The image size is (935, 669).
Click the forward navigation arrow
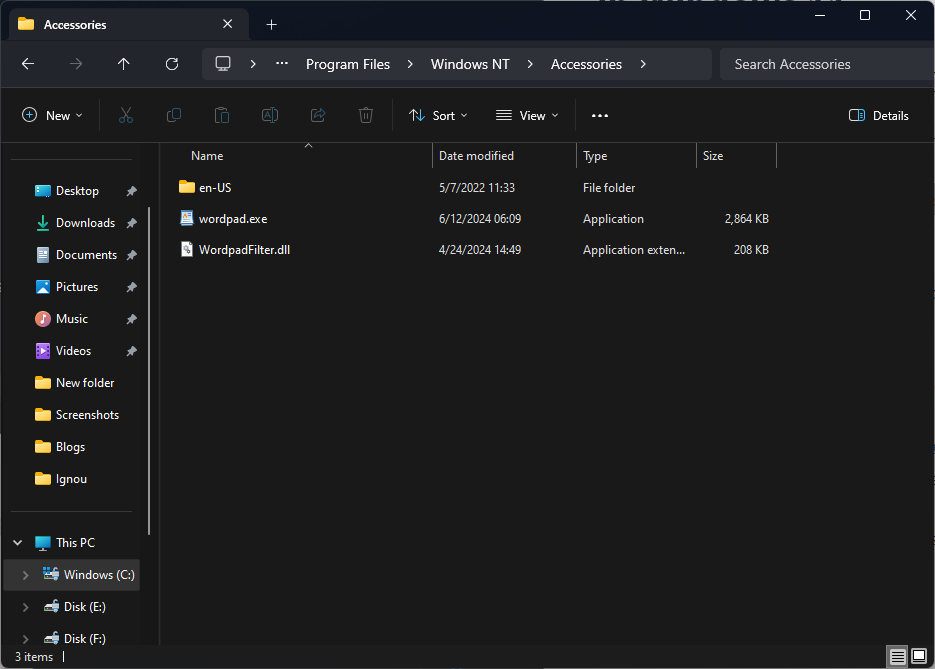76,64
